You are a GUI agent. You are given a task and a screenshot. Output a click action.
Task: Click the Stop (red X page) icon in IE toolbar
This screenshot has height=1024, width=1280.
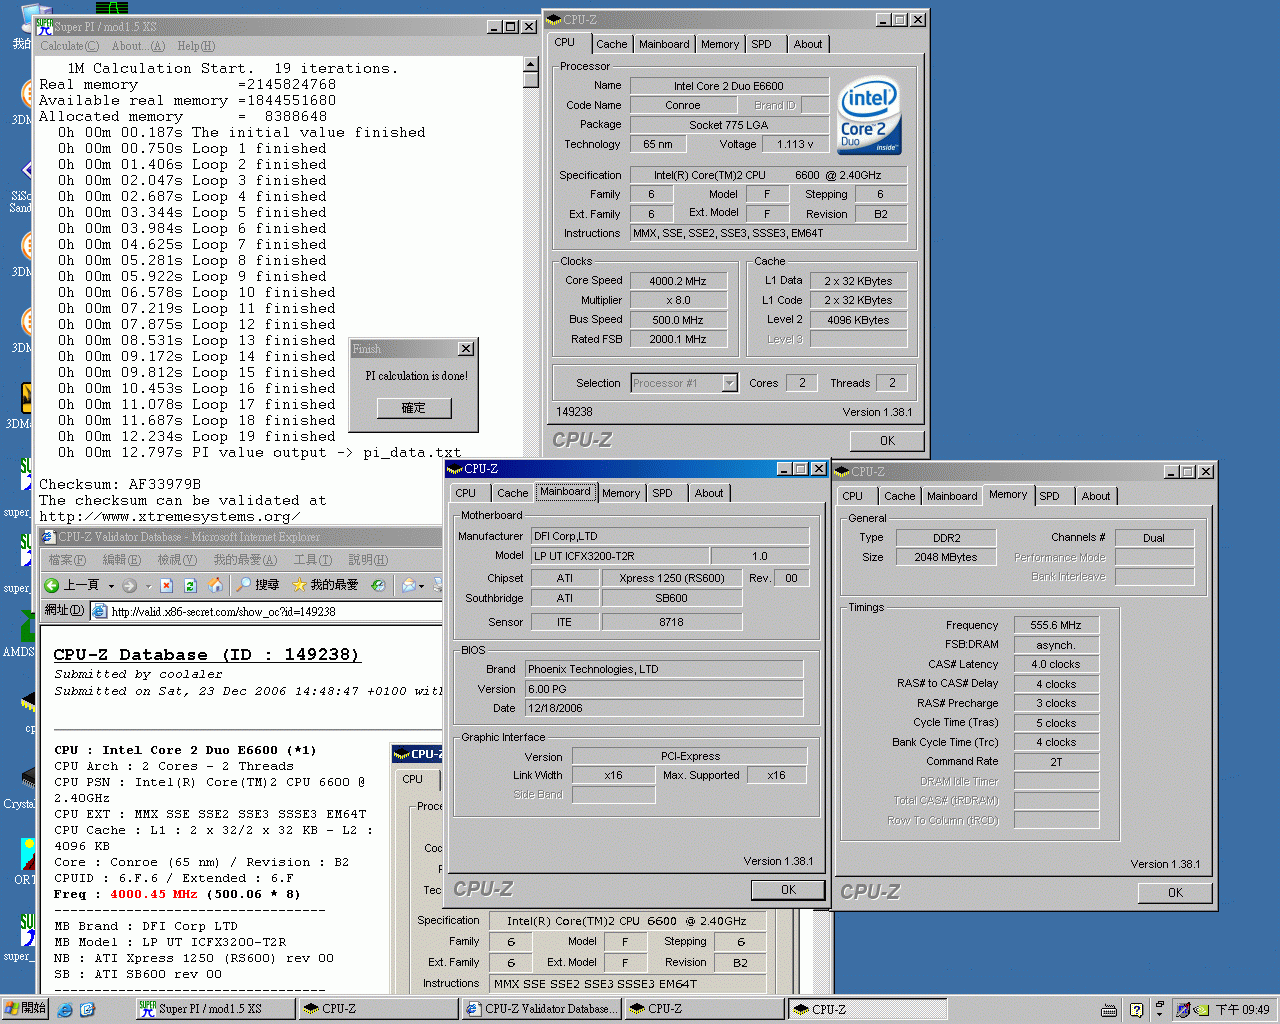[166, 585]
